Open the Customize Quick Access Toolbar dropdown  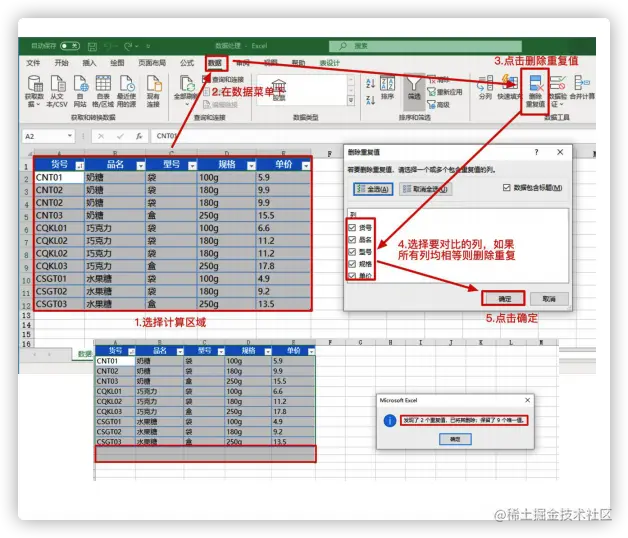pyautogui.click(x=148, y=46)
